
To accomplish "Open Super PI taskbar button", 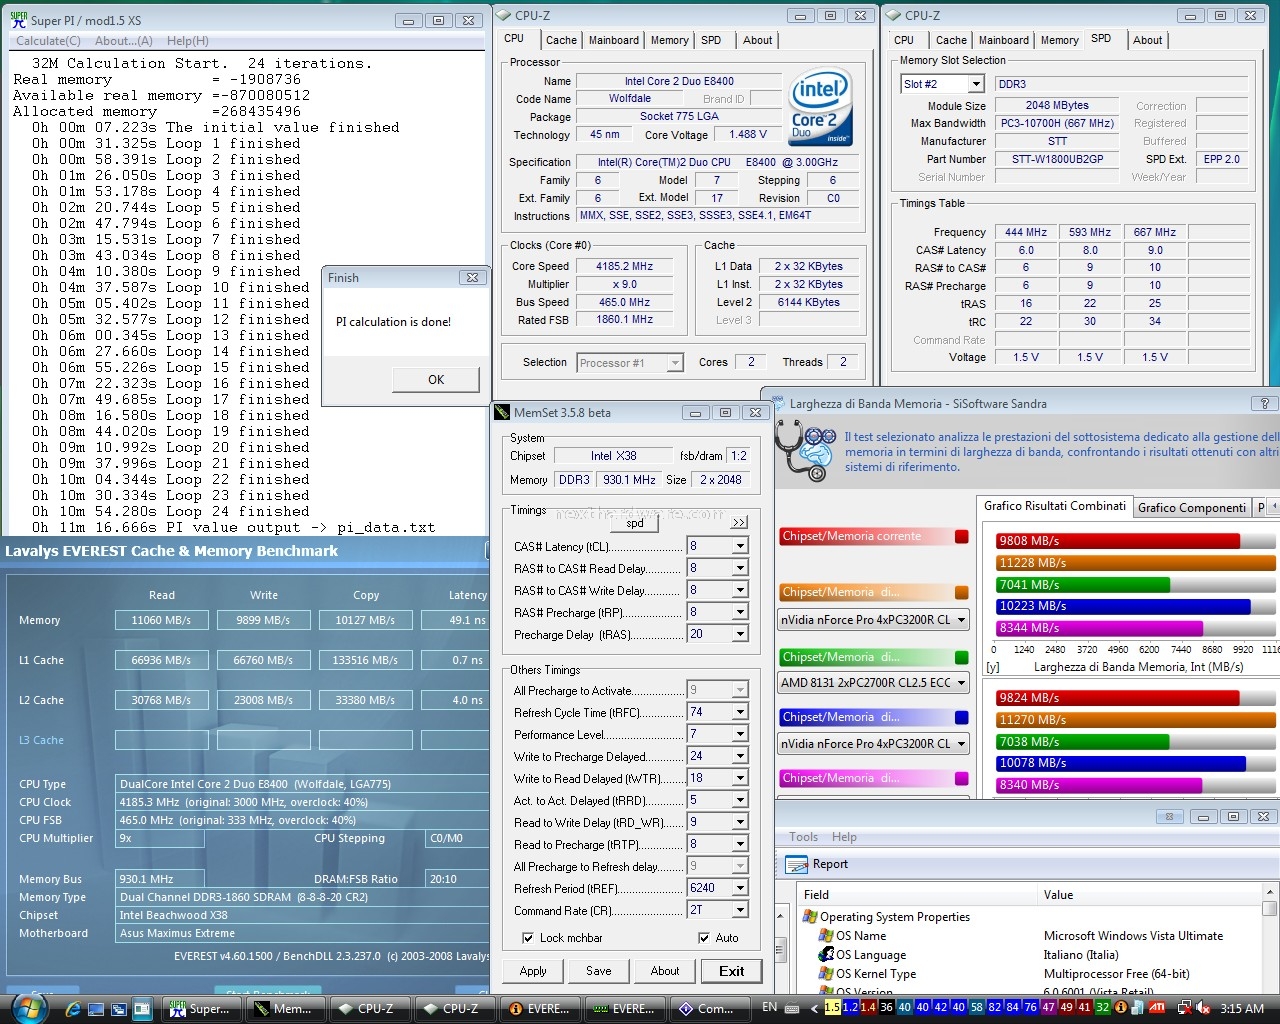I will pyautogui.click(x=201, y=1009).
